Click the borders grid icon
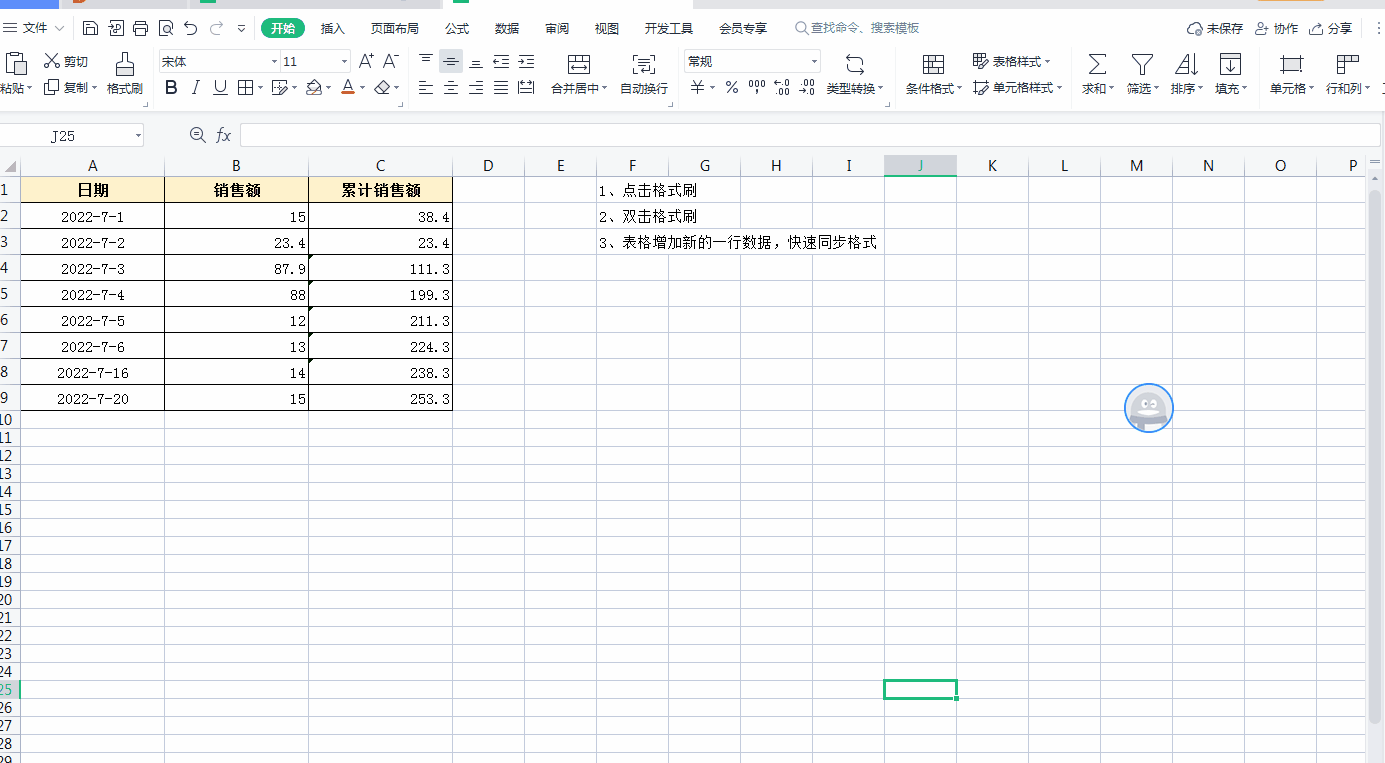Viewport: 1385px width, 763px height. [245, 88]
